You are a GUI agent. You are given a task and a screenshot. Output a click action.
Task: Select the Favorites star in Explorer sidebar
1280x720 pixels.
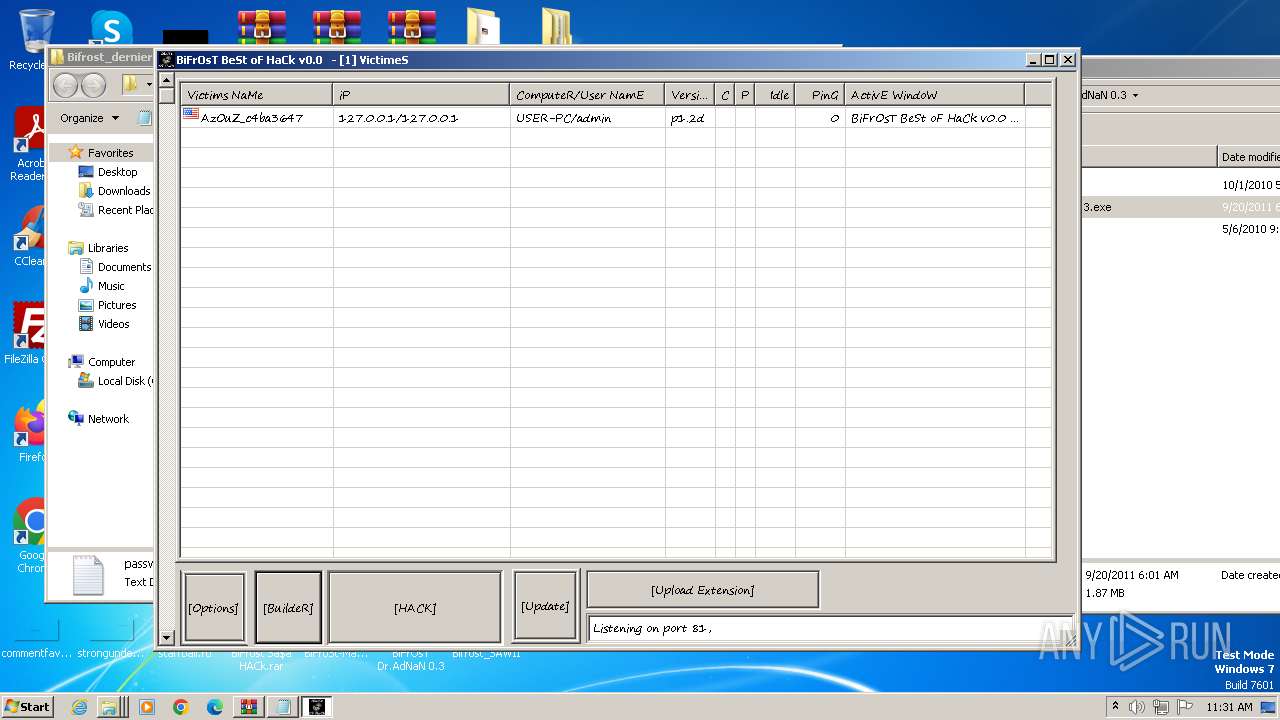76,153
